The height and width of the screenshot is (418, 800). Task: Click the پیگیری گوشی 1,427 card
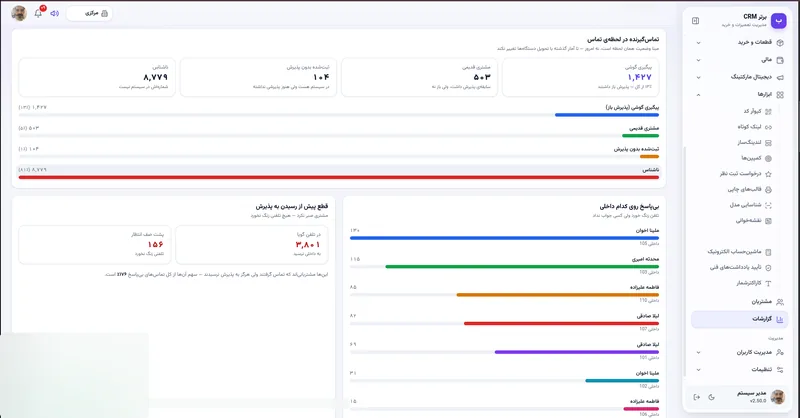click(580, 77)
